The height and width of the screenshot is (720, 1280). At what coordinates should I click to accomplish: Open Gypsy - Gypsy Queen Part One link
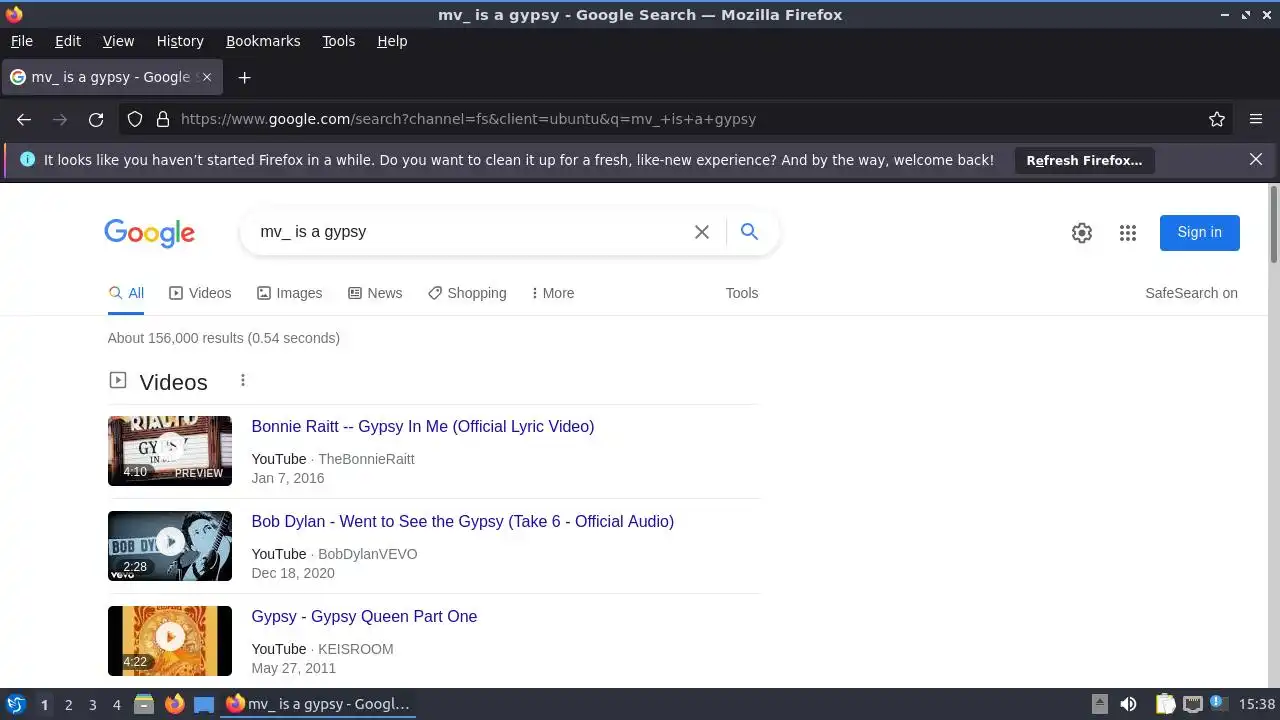pyautogui.click(x=364, y=616)
